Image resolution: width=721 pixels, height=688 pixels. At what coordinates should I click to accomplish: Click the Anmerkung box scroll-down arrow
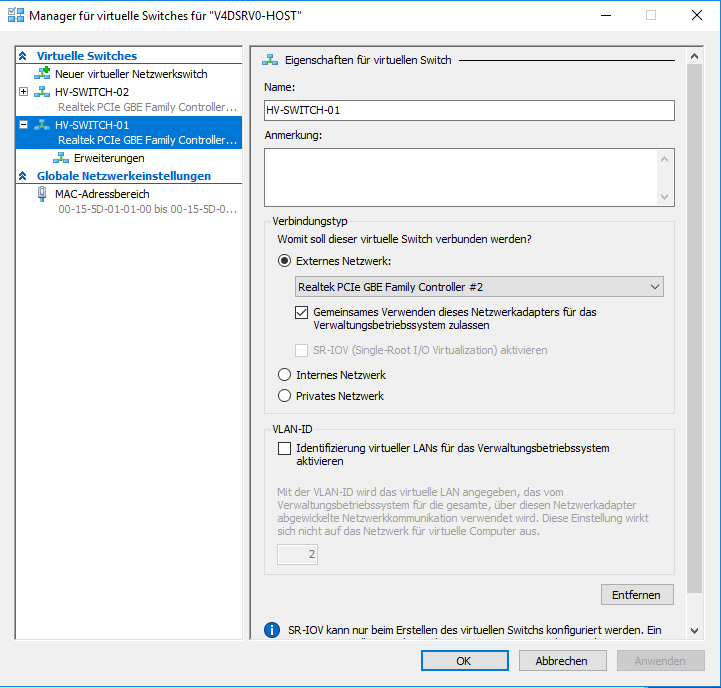[x=664, y=197]
